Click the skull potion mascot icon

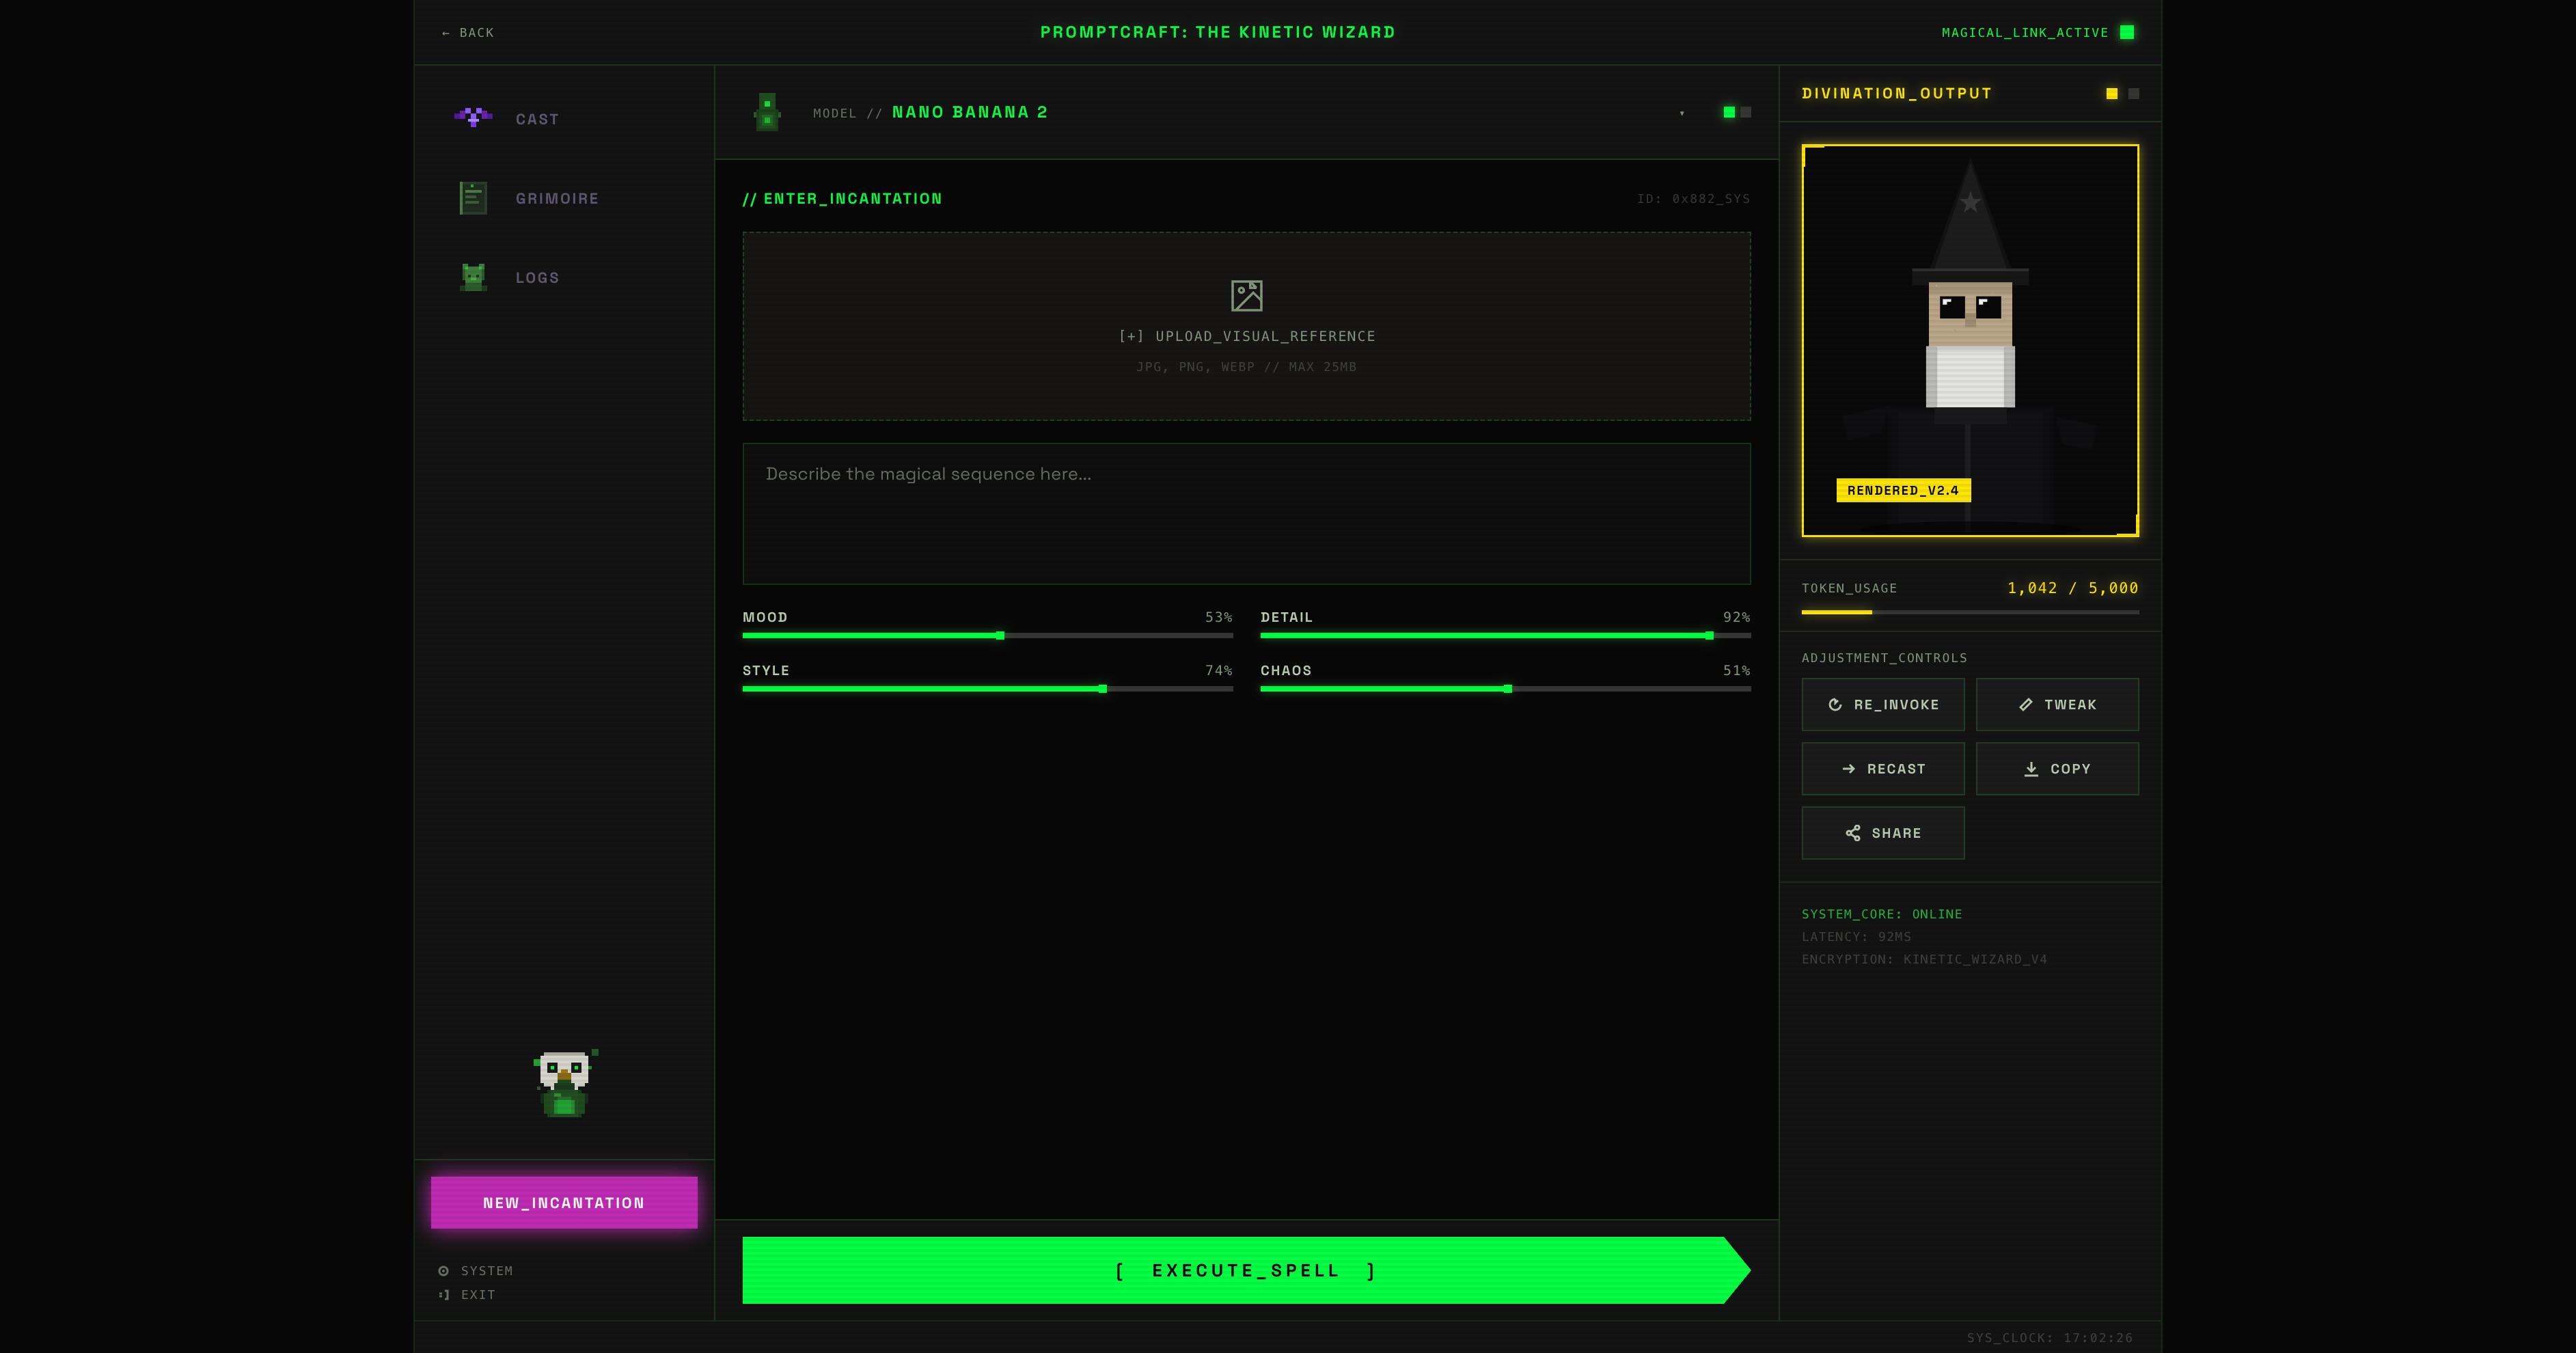tap(565, 1083)
